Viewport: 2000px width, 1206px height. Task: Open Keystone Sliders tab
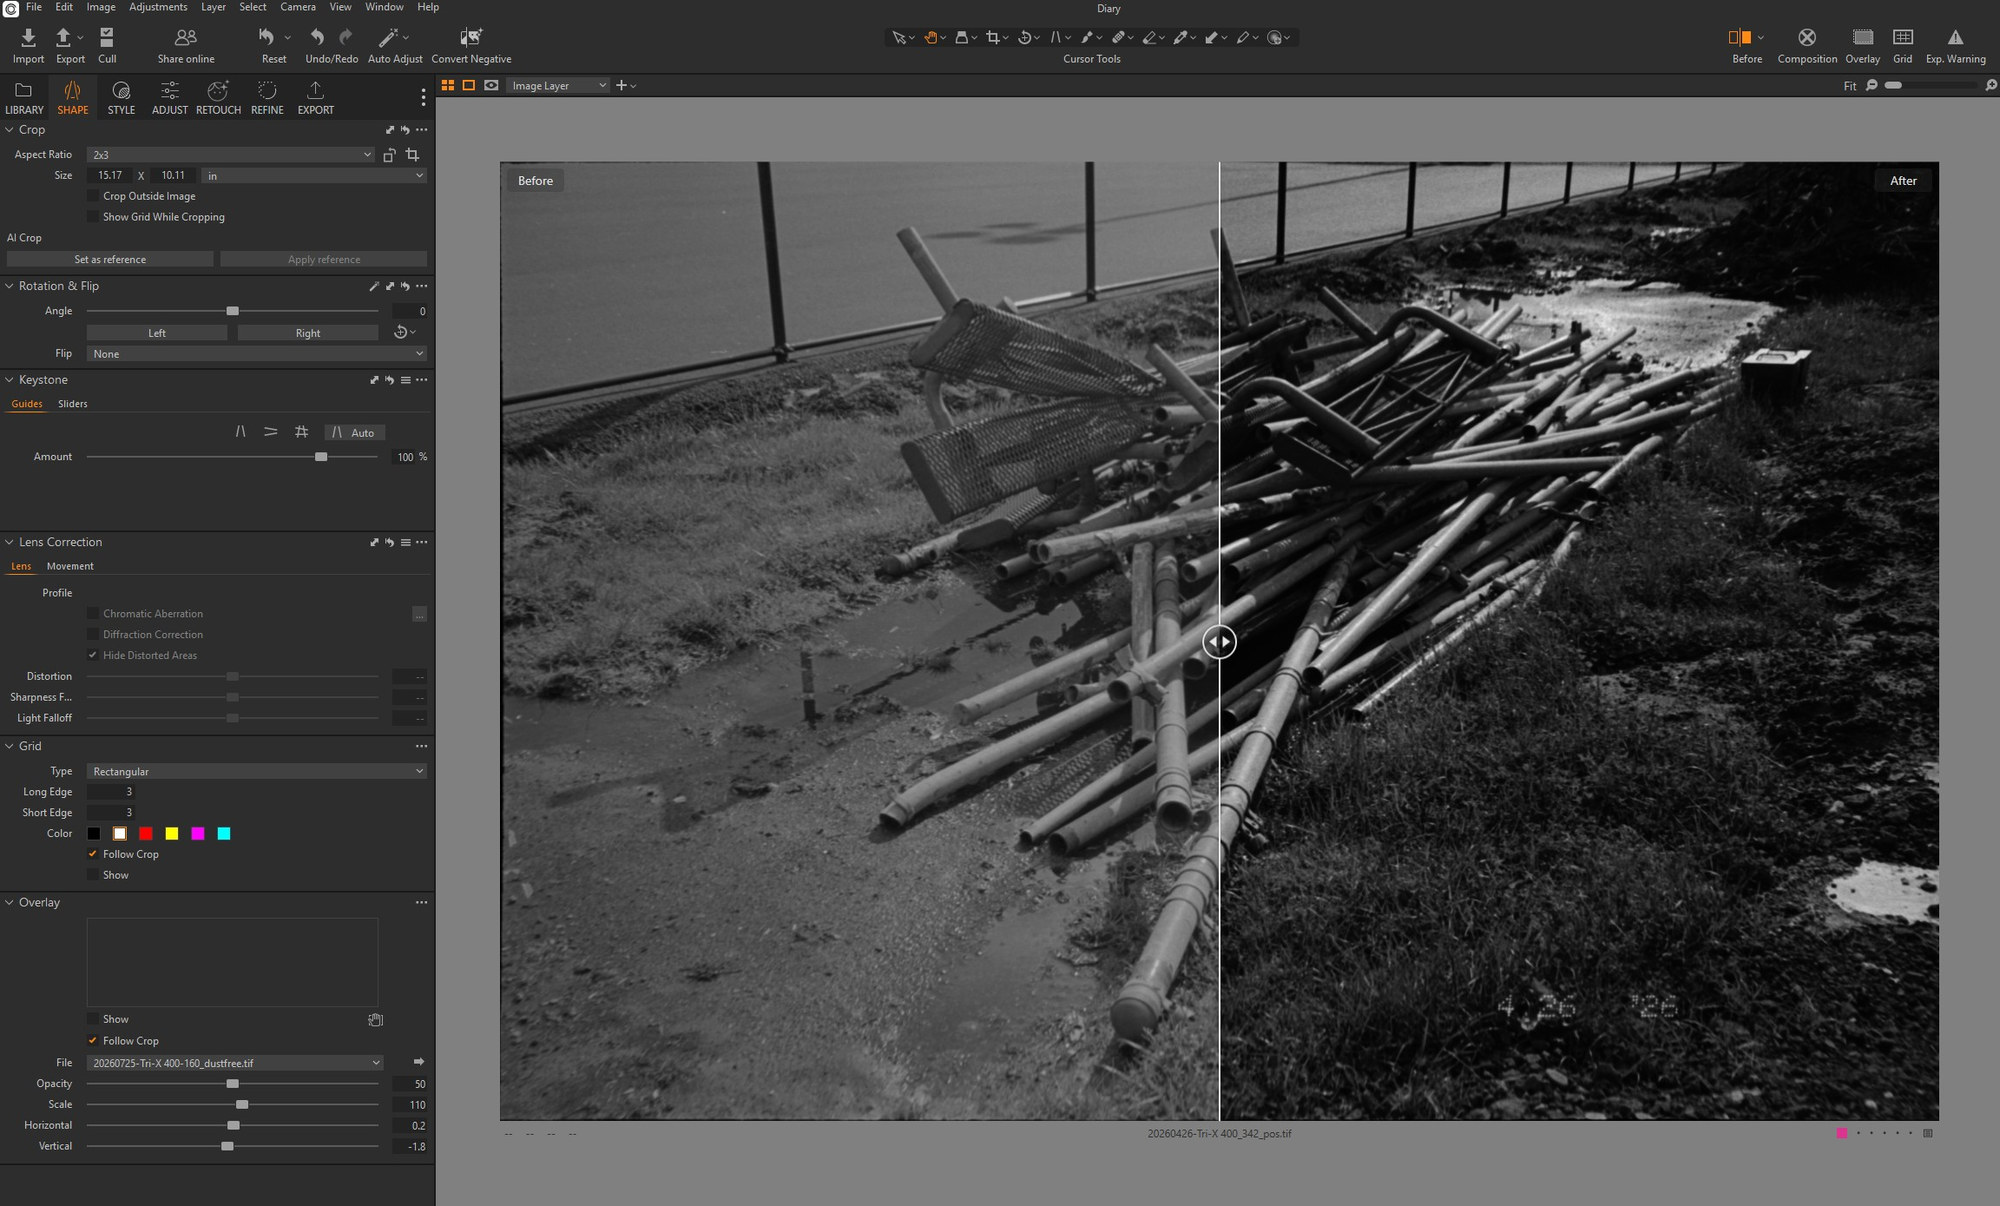(x=72, y=404)
